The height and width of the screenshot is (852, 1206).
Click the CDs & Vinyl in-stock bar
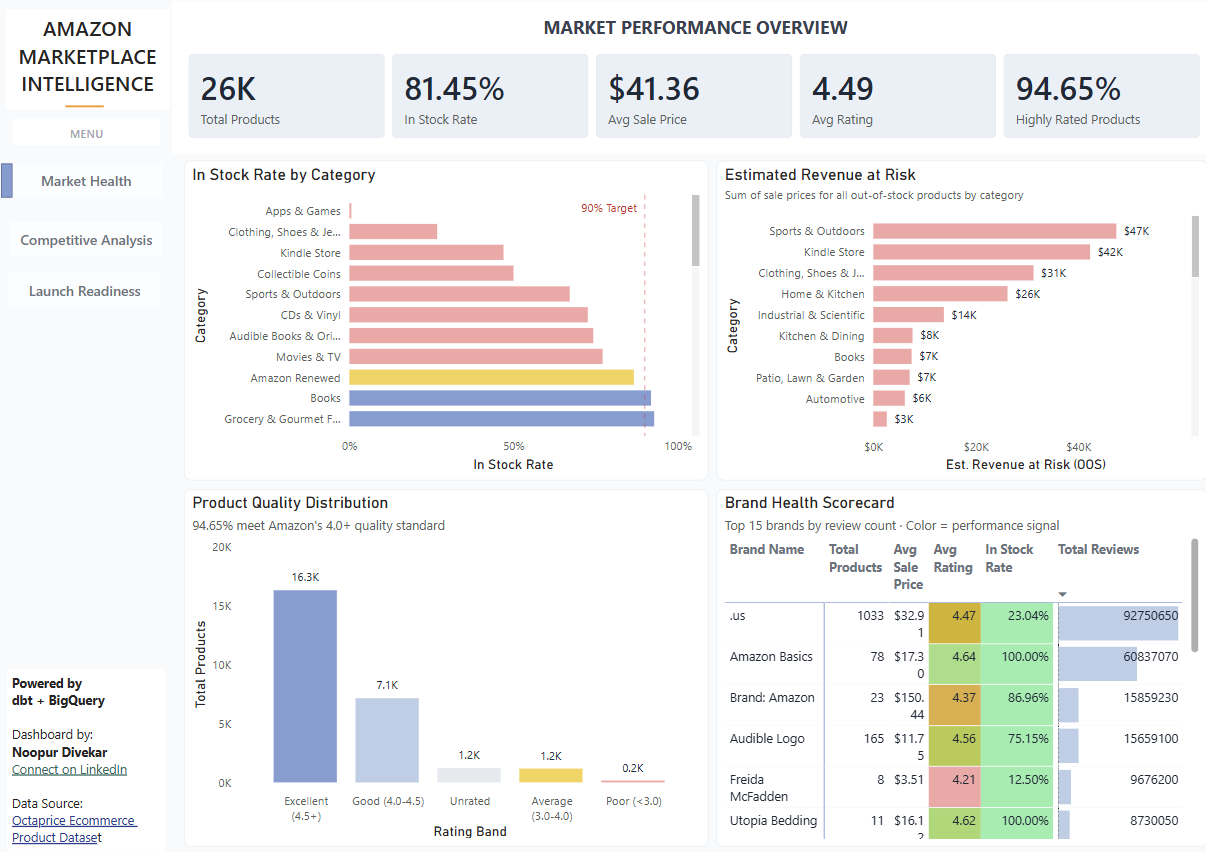(x=468, y=315)
